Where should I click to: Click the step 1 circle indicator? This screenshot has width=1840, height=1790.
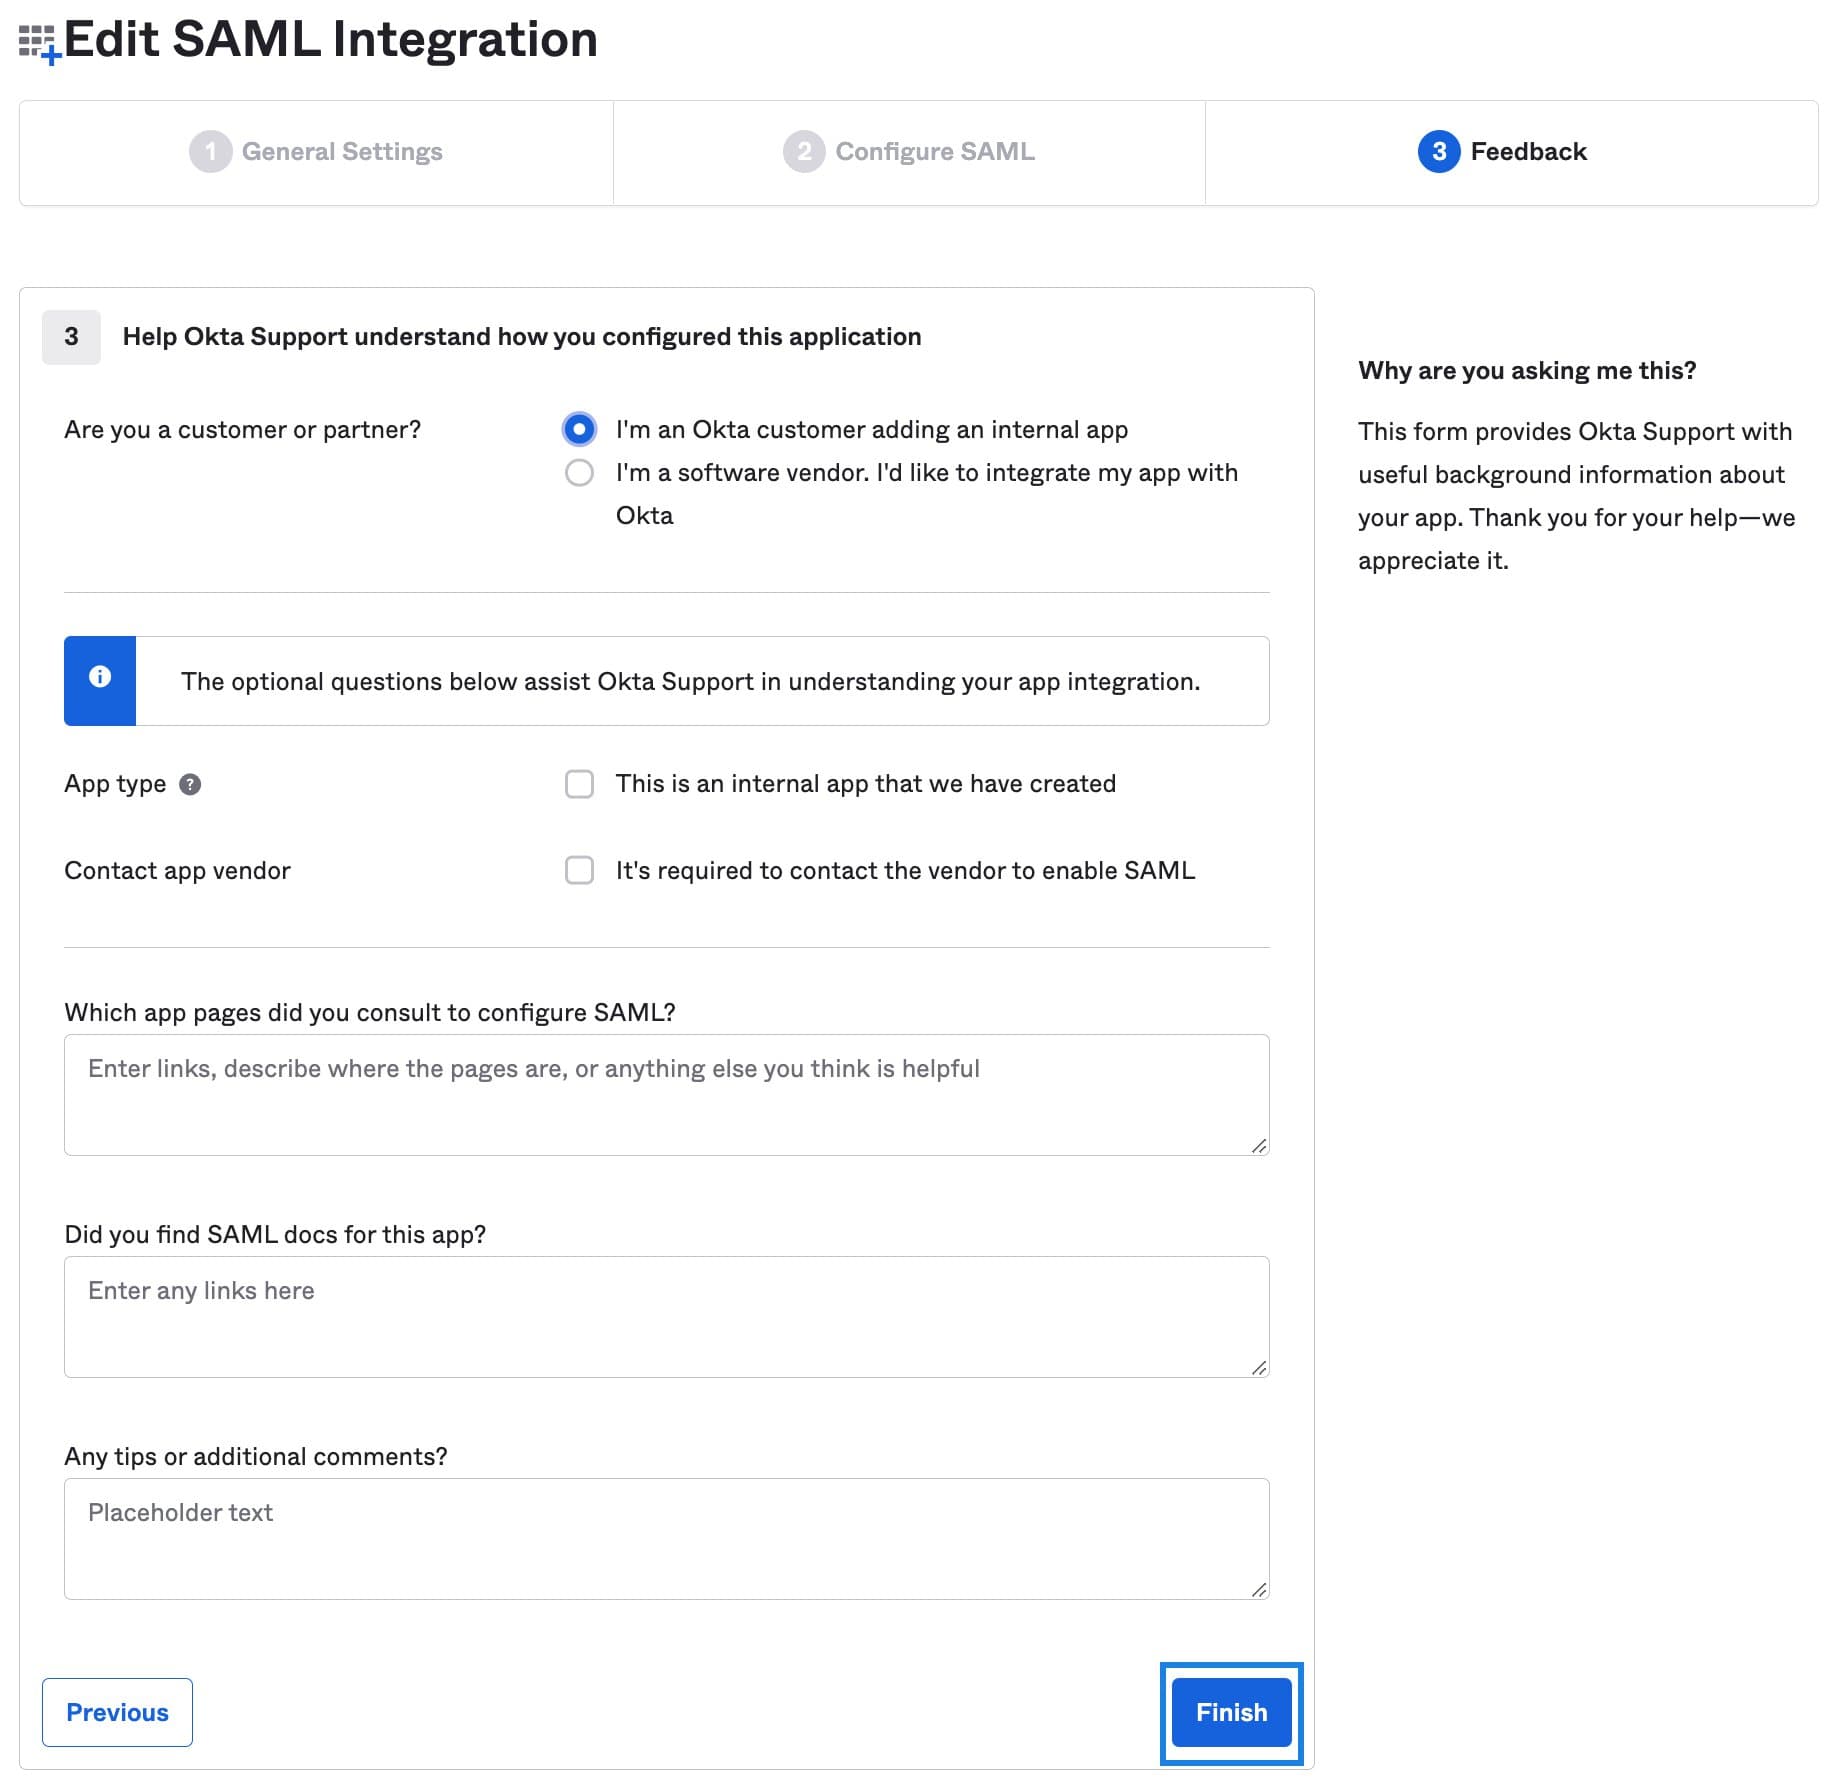coord(213,152)
